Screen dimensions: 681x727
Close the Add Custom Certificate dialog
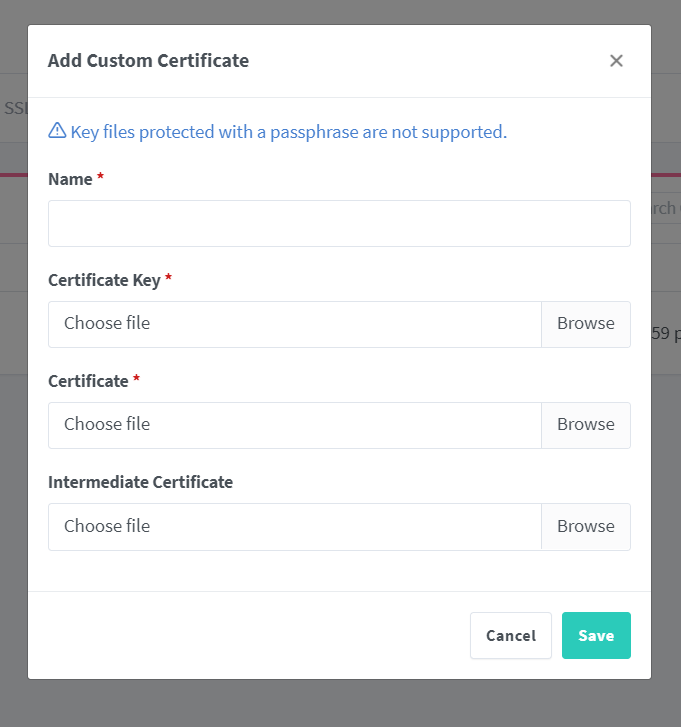point(616,61)
